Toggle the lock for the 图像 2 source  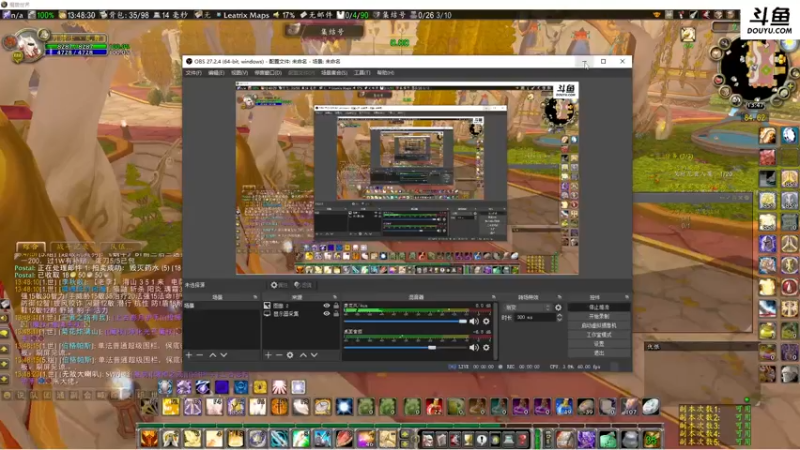[336, 306]
